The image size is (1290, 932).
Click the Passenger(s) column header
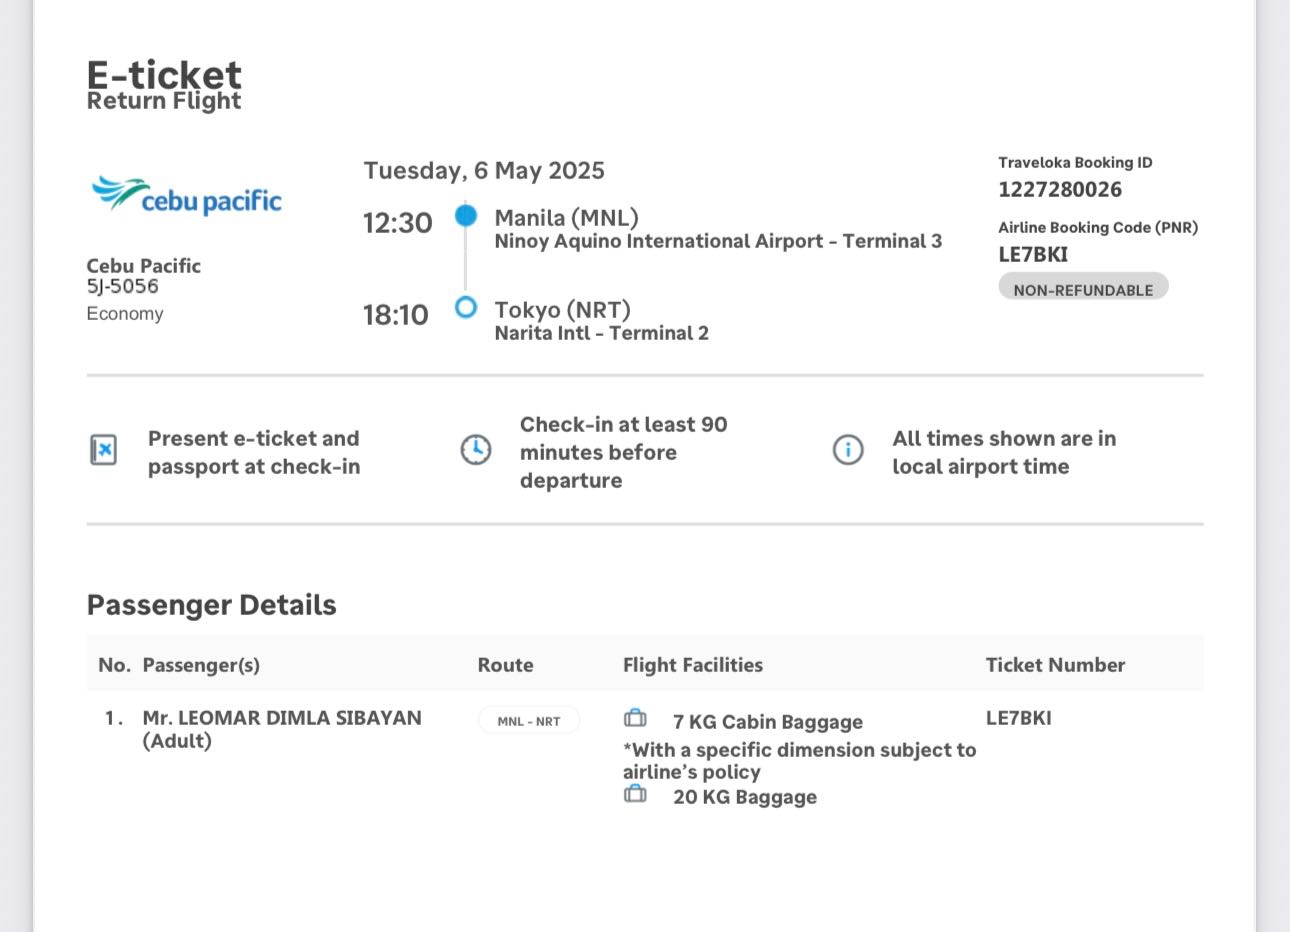click(201, 665)
